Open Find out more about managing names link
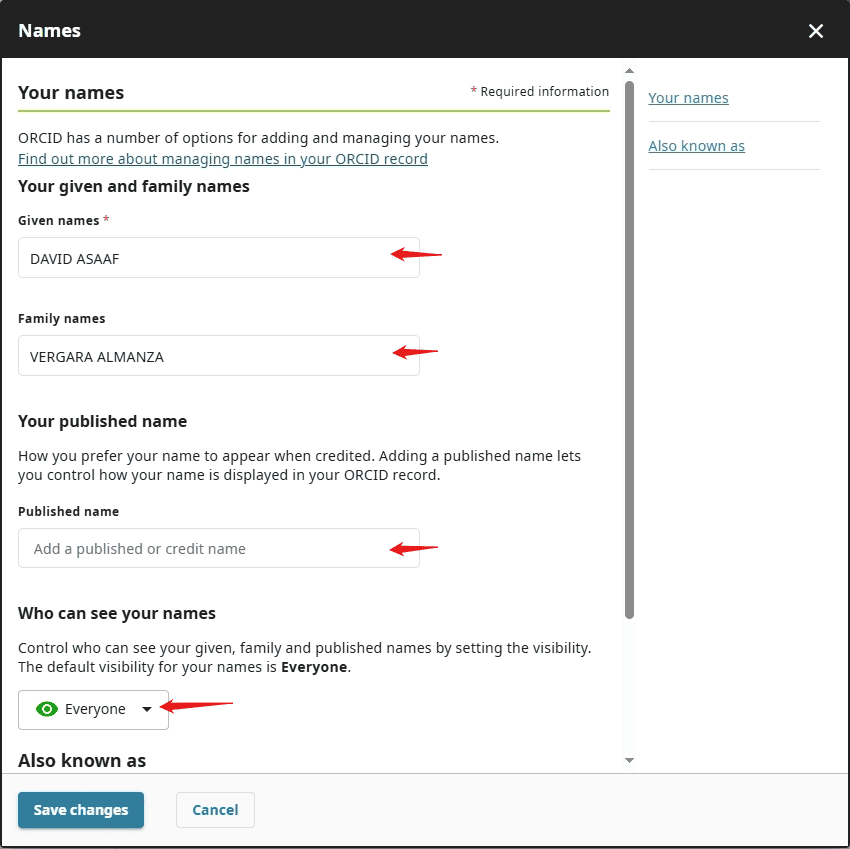The width and height of the screenshot is (850, 849). [223, 159]
